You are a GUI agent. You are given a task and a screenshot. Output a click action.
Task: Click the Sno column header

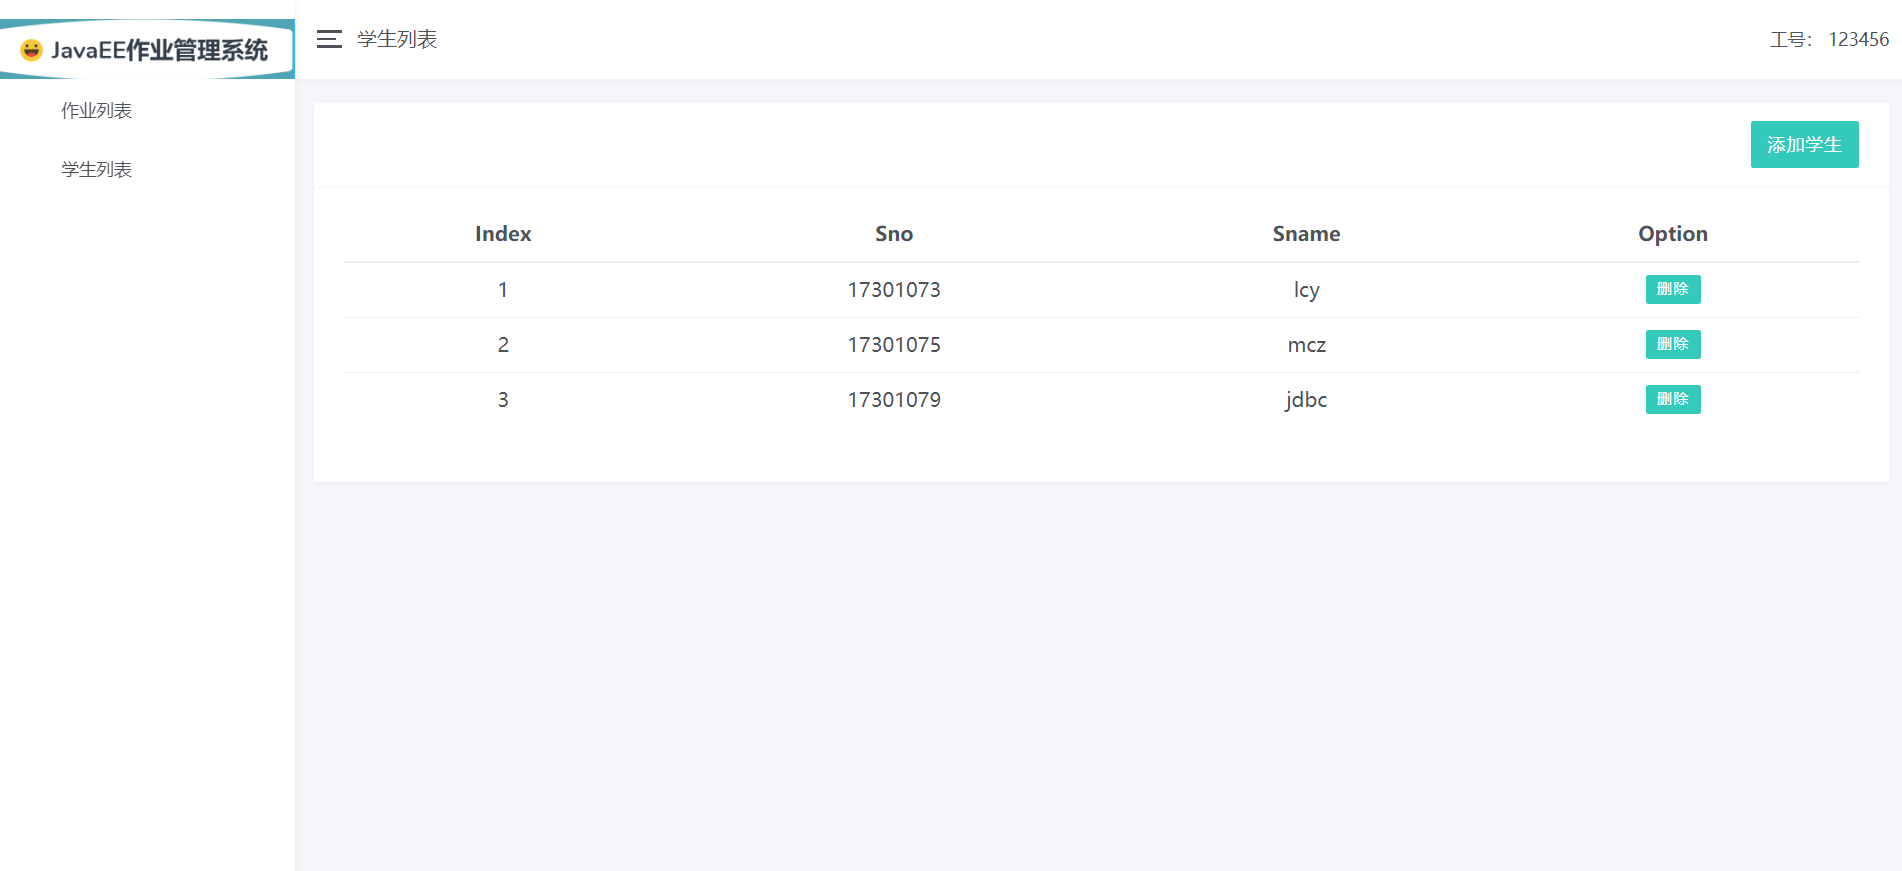pyautogui.click(x=894, y=234)
